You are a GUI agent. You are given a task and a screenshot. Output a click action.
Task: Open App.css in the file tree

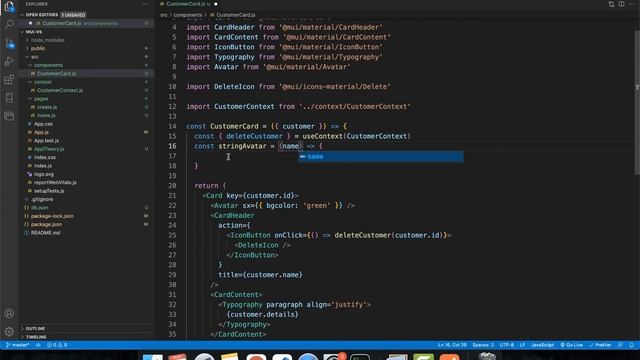[x=43, y=124]
